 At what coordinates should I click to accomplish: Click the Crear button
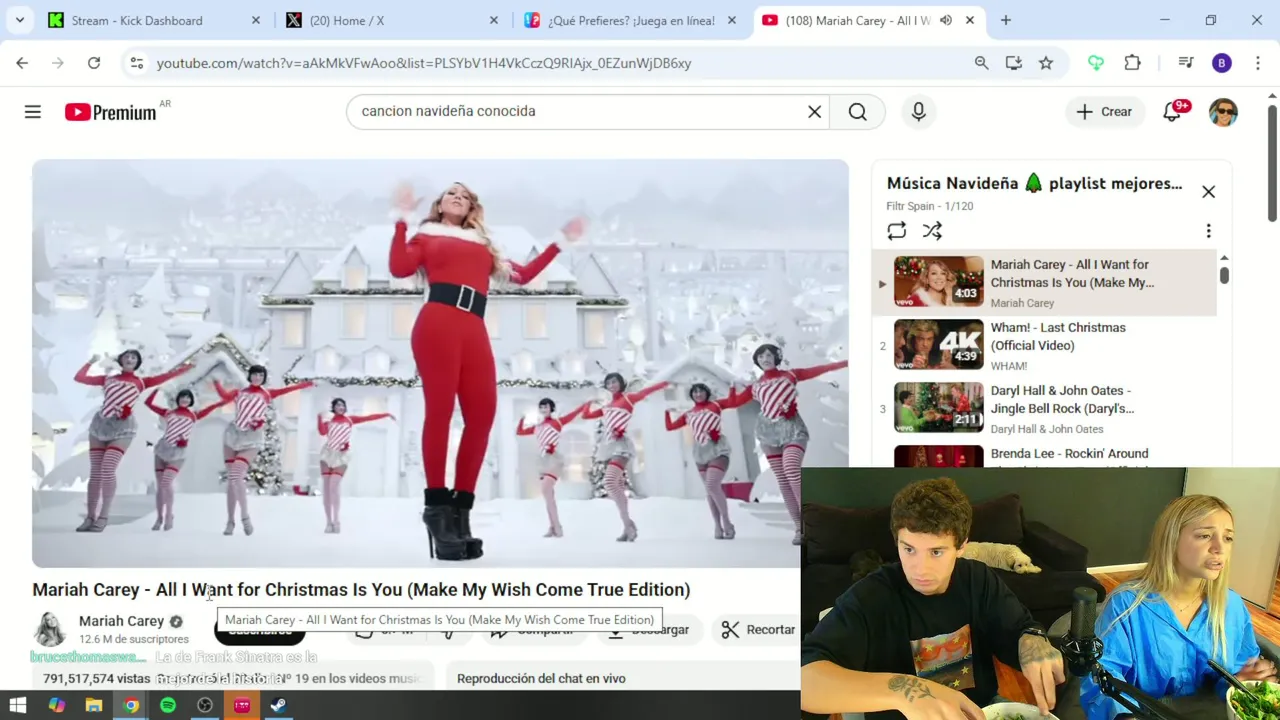click(1104, 112)
